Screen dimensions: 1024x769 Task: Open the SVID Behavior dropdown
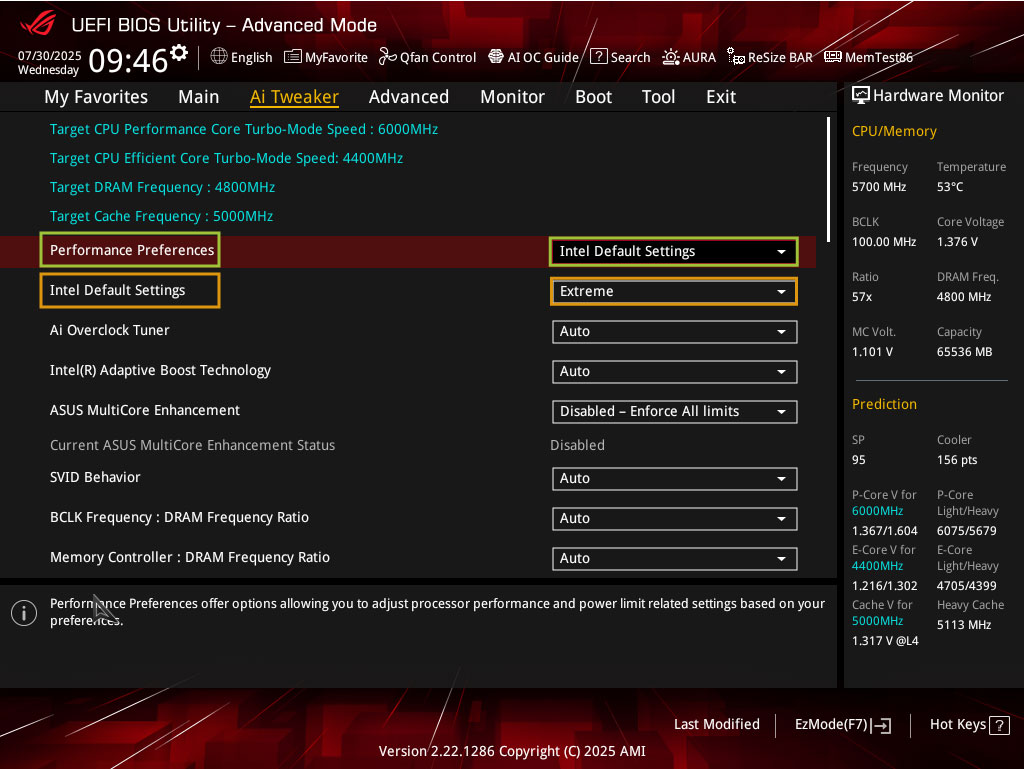(x=674, y=478)
